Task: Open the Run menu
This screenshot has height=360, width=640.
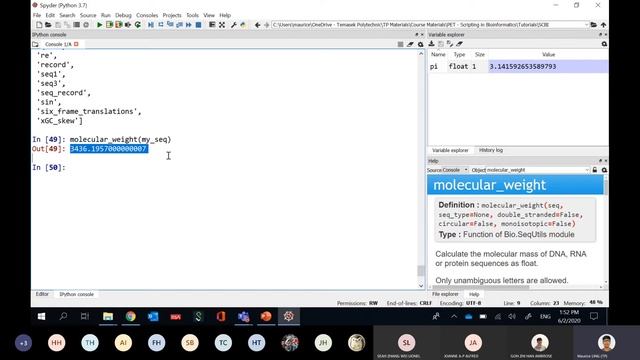Action: pyautogui.click(x=106, y=15)
